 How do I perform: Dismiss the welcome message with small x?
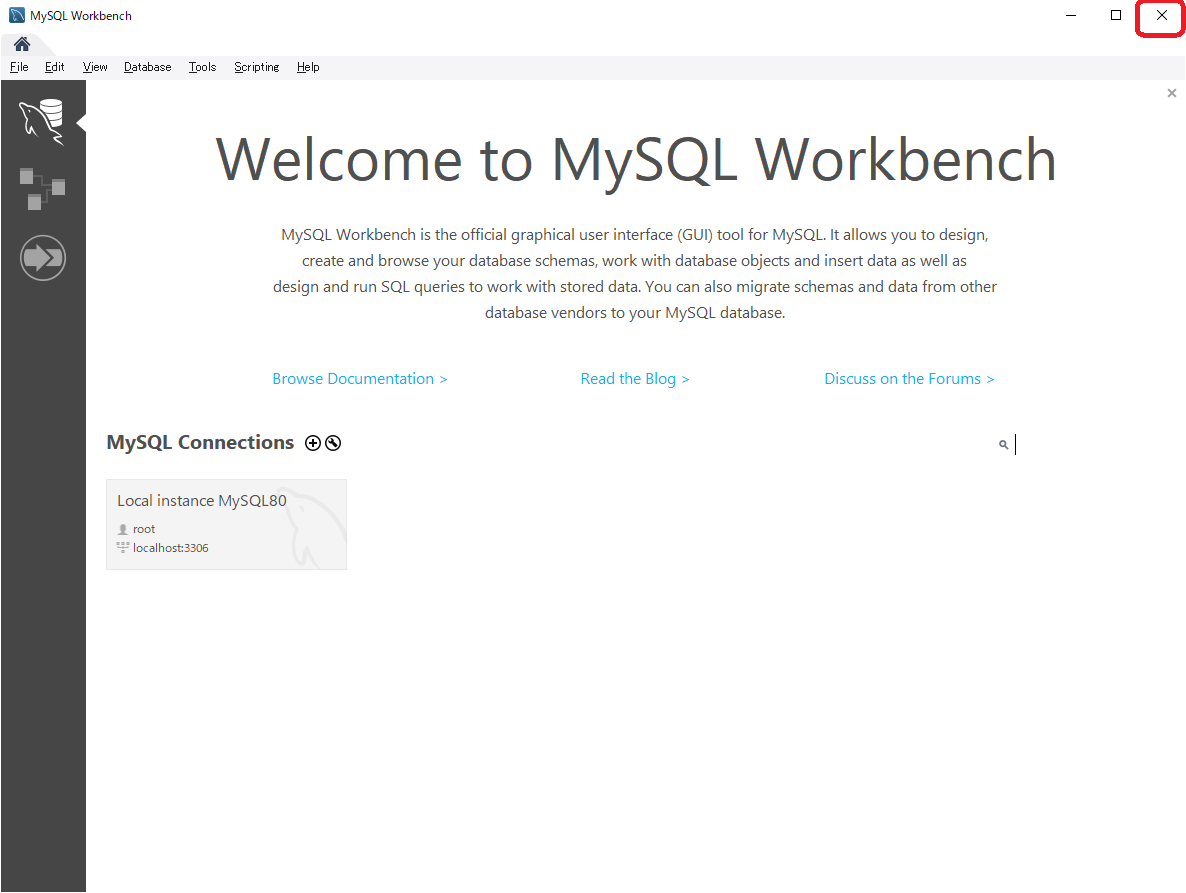tap(1171, 93)
